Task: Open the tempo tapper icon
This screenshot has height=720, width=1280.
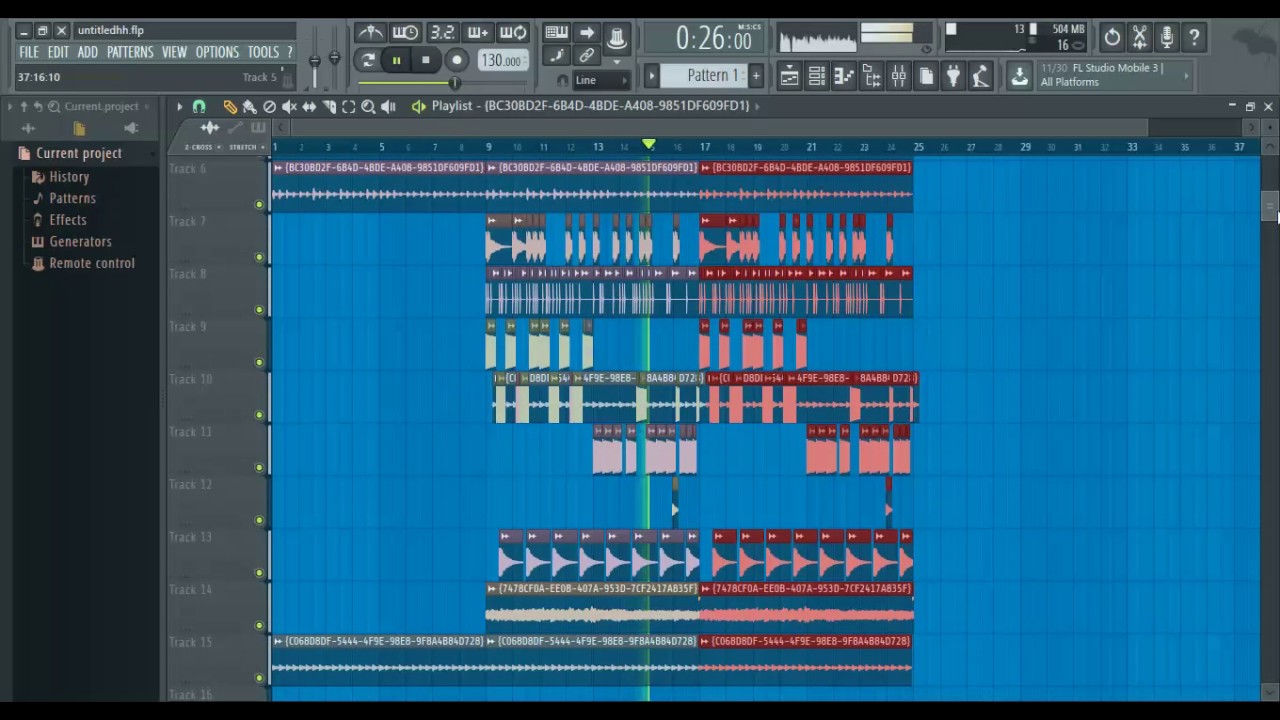Action: point(980,75)
